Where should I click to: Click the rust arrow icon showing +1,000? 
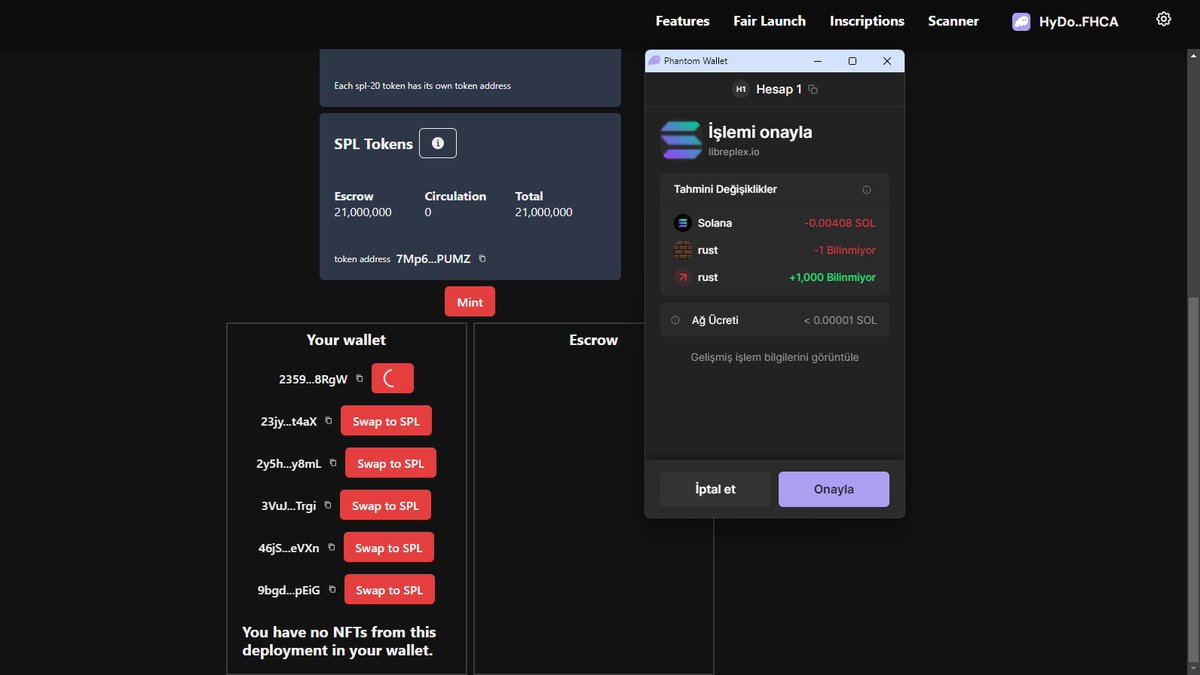[683, 277]
